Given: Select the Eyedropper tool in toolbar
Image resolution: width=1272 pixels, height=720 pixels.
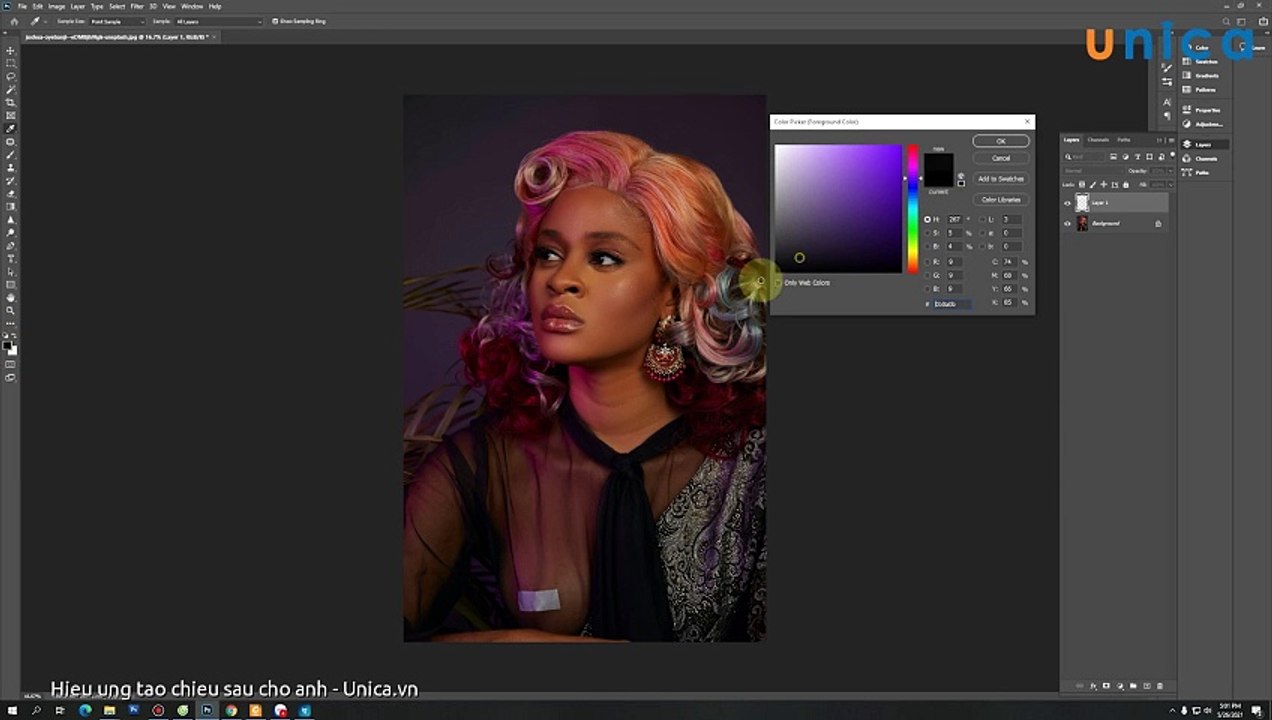Looking at the screenshot, I should click(11, 128).
